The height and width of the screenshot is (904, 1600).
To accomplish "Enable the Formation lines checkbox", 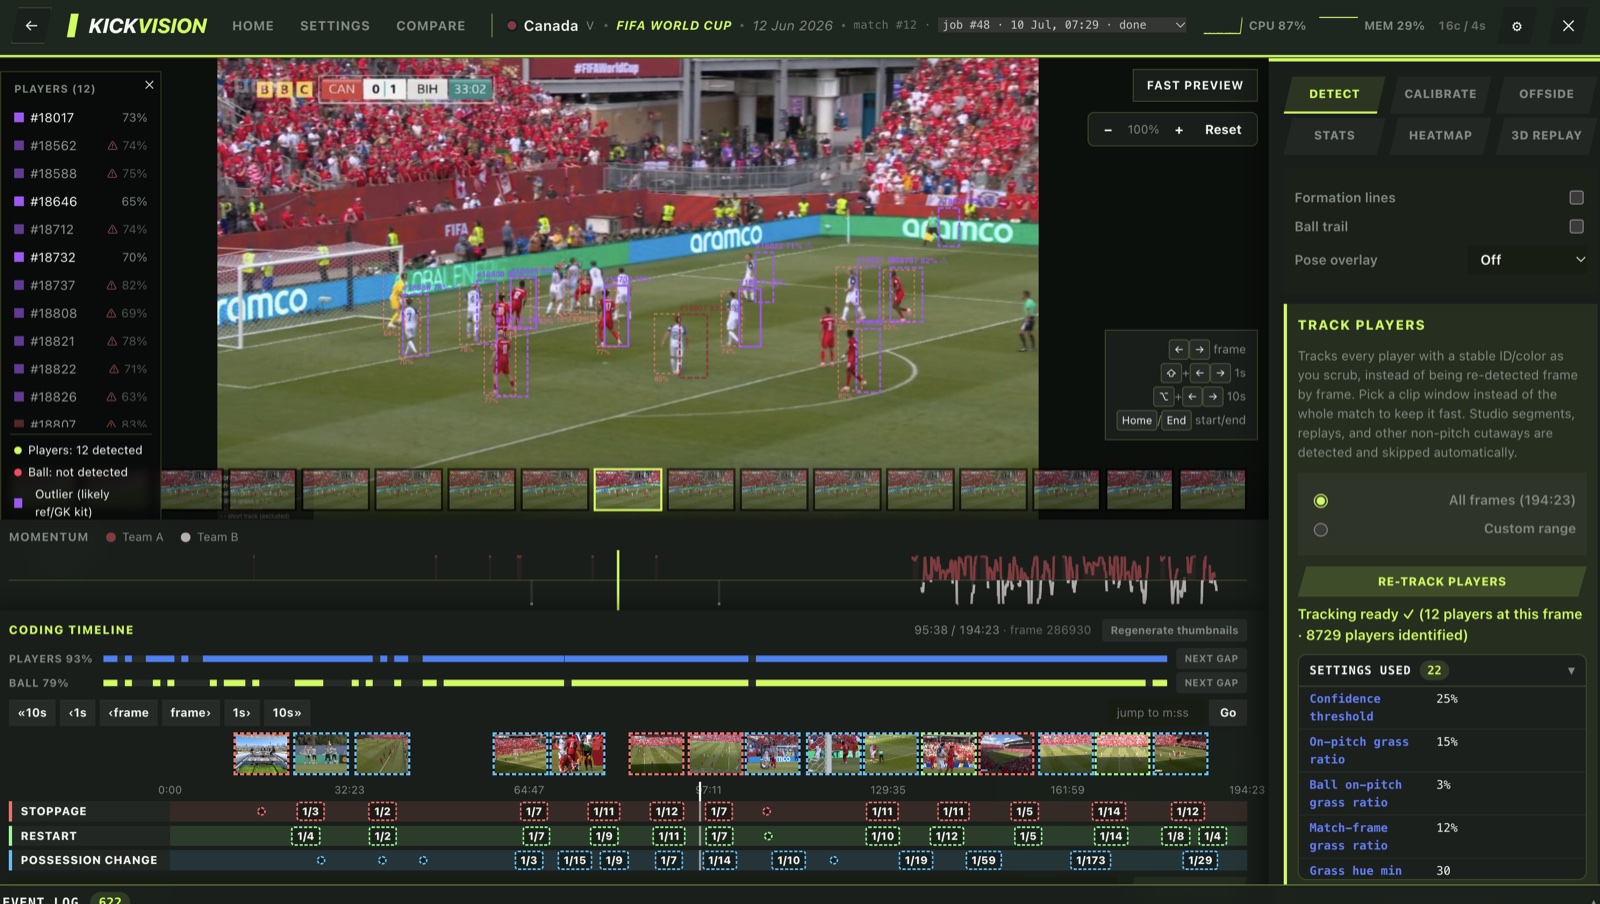I will click(x=1576, y=198).
